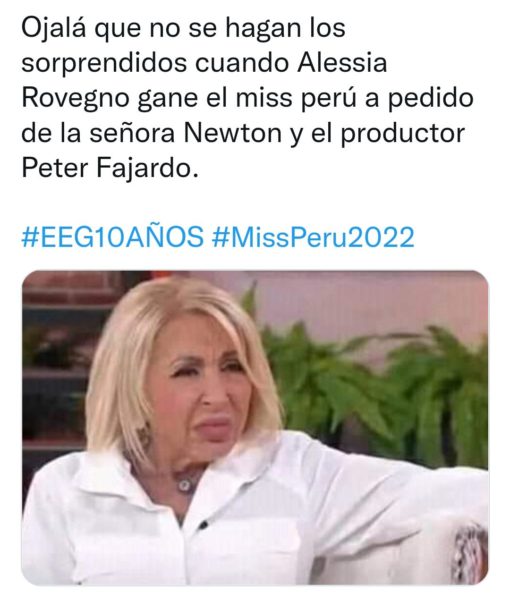
Task: Click the word productor in the tweet
Action: (403, 134)
